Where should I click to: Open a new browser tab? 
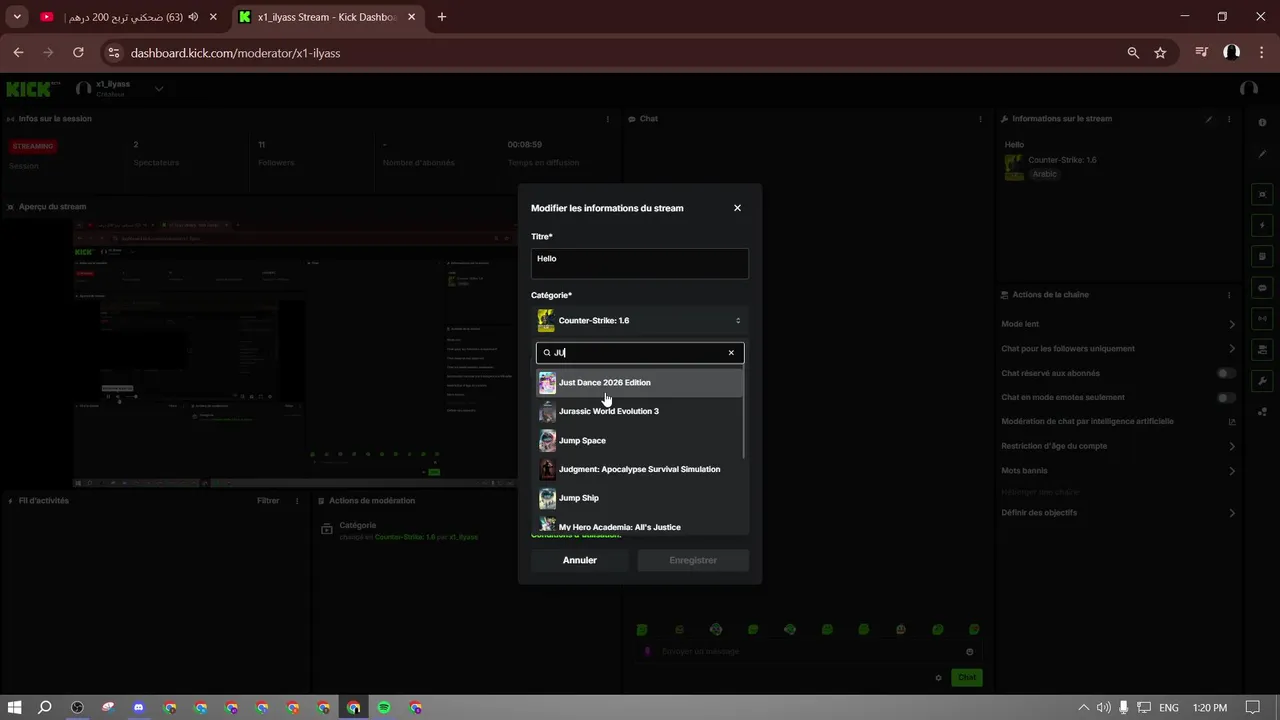[x=442, y=17]
